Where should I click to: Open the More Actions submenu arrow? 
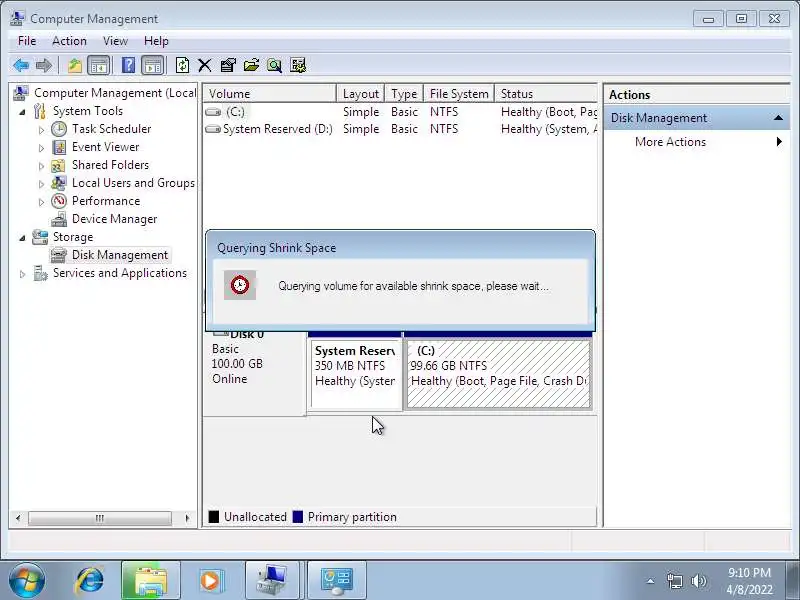(x=779, y=142)
